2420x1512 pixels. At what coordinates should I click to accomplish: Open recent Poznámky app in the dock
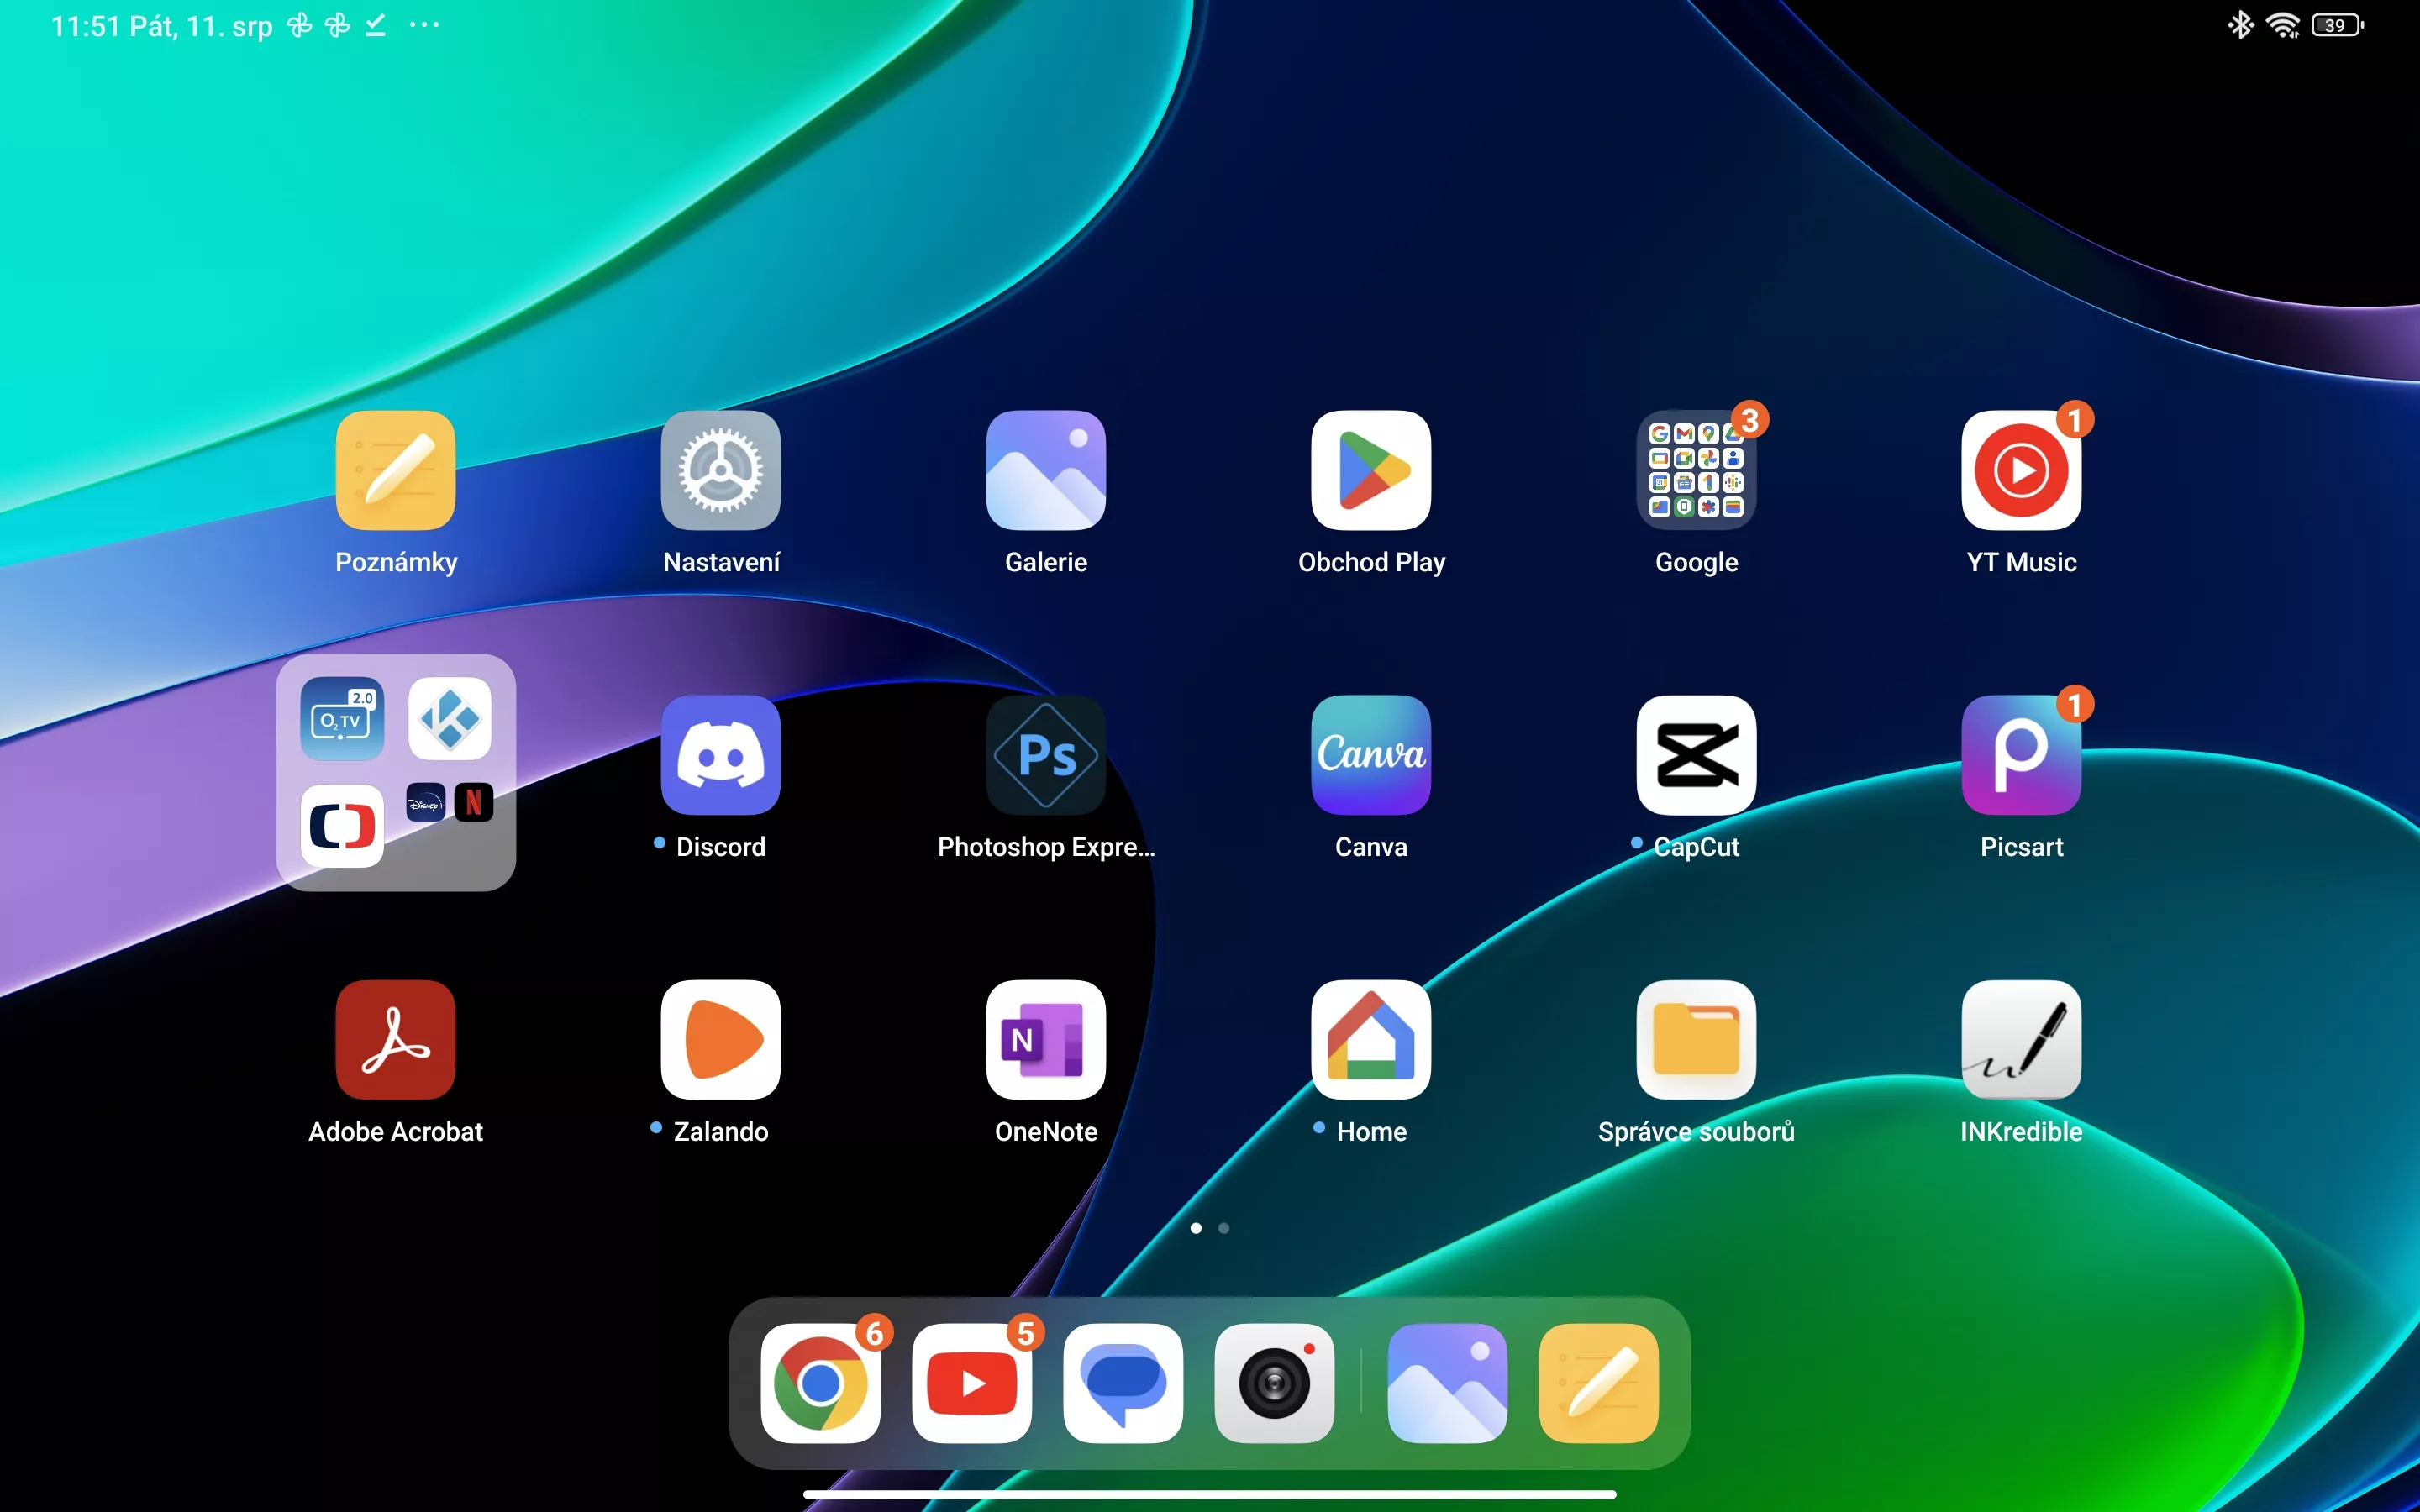(1598, 1383)
